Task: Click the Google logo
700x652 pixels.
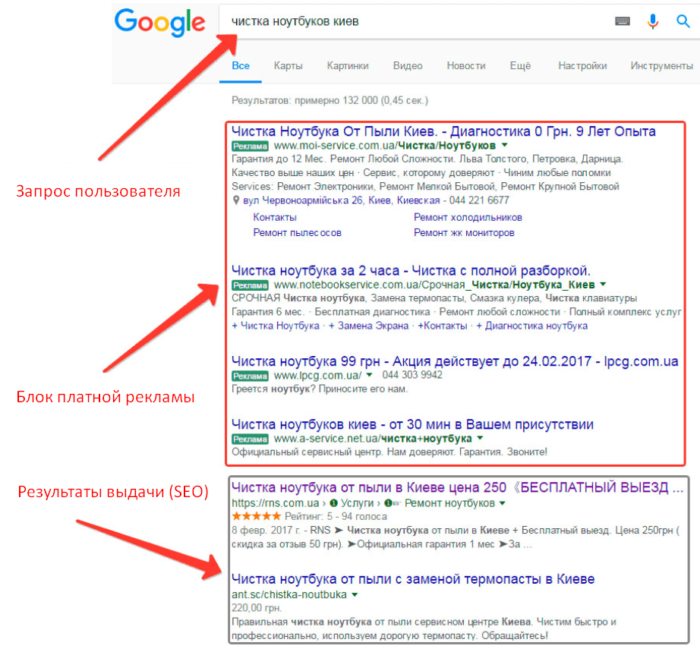Action: [x=160, y=22]
